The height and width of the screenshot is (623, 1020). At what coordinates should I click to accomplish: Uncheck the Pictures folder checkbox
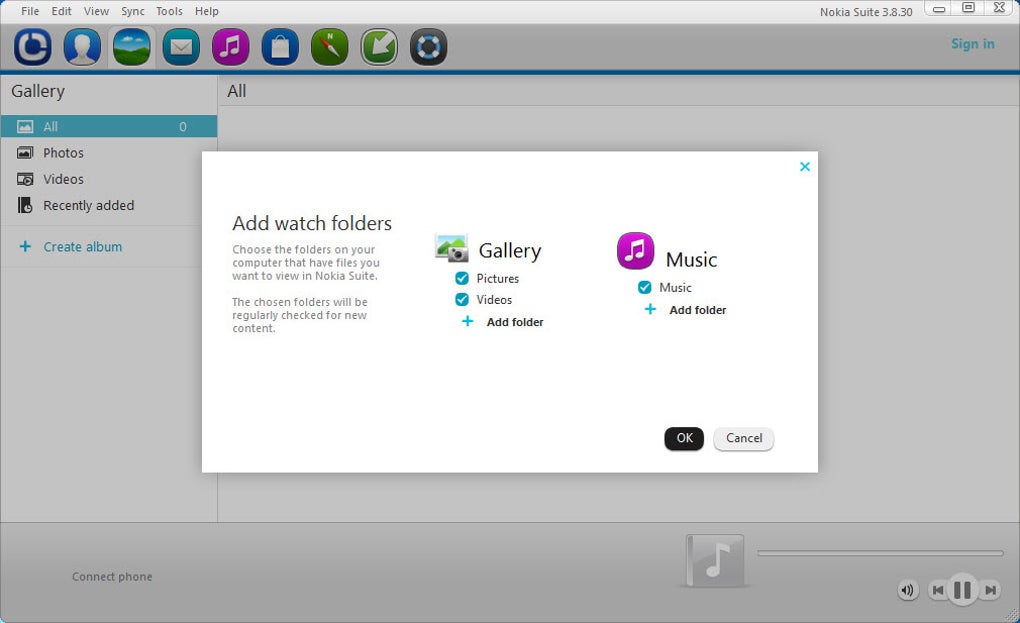[462, 278]
